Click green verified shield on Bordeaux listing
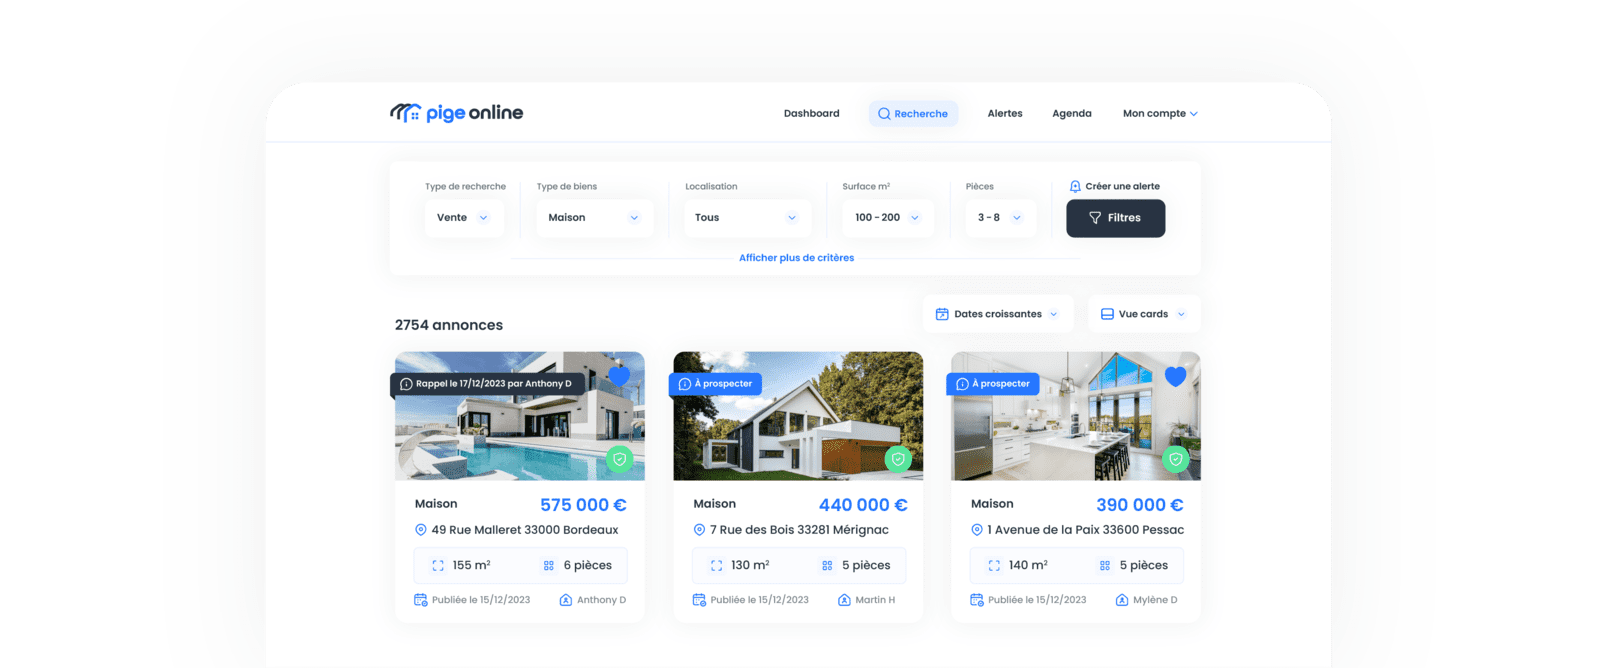This screenshot has height=668, width=1600. click(x=619, y=460)
